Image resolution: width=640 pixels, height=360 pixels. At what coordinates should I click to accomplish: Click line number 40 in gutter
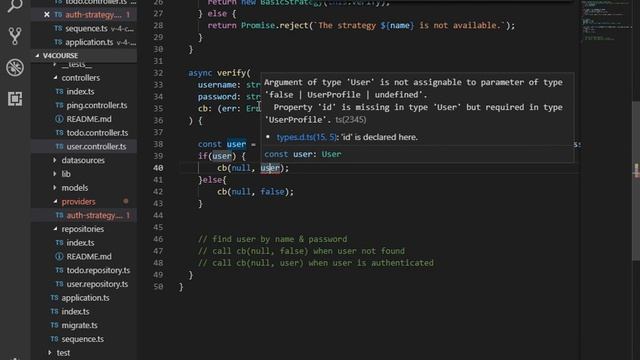pos(158,168)
